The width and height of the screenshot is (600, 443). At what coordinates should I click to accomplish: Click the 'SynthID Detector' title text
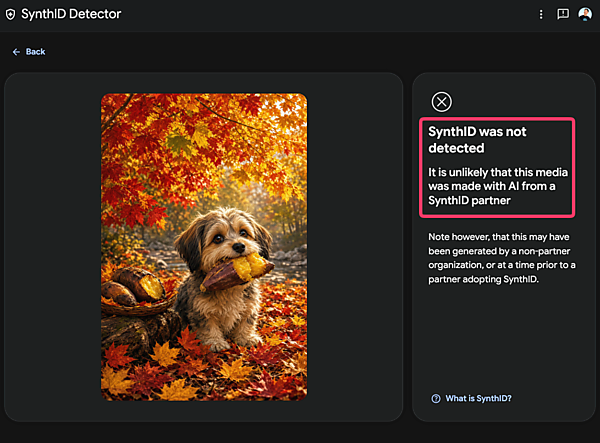pyautogui.click(x=71, y=14)
